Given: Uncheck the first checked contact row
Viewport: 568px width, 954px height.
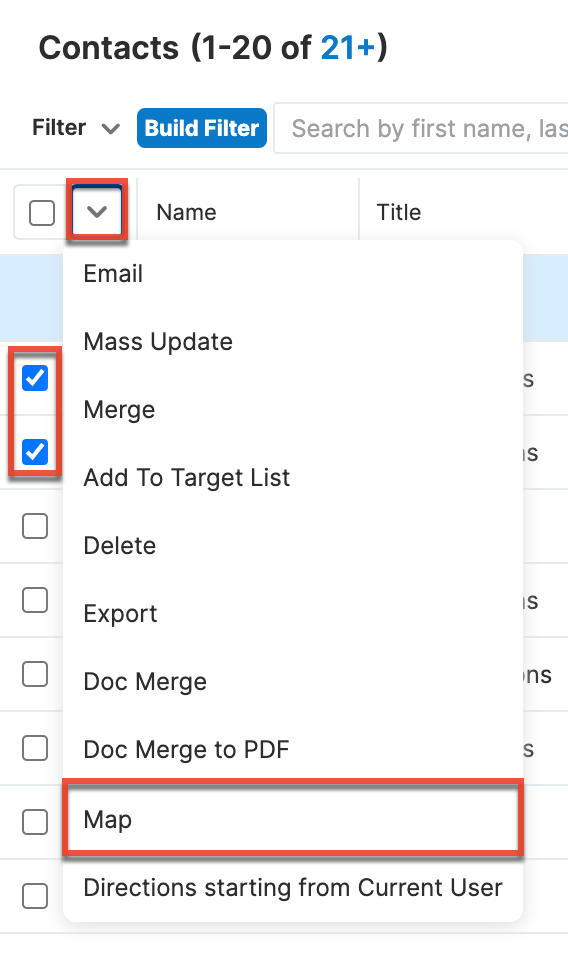Looking at the screenshot, I should [x=35, y=378].
